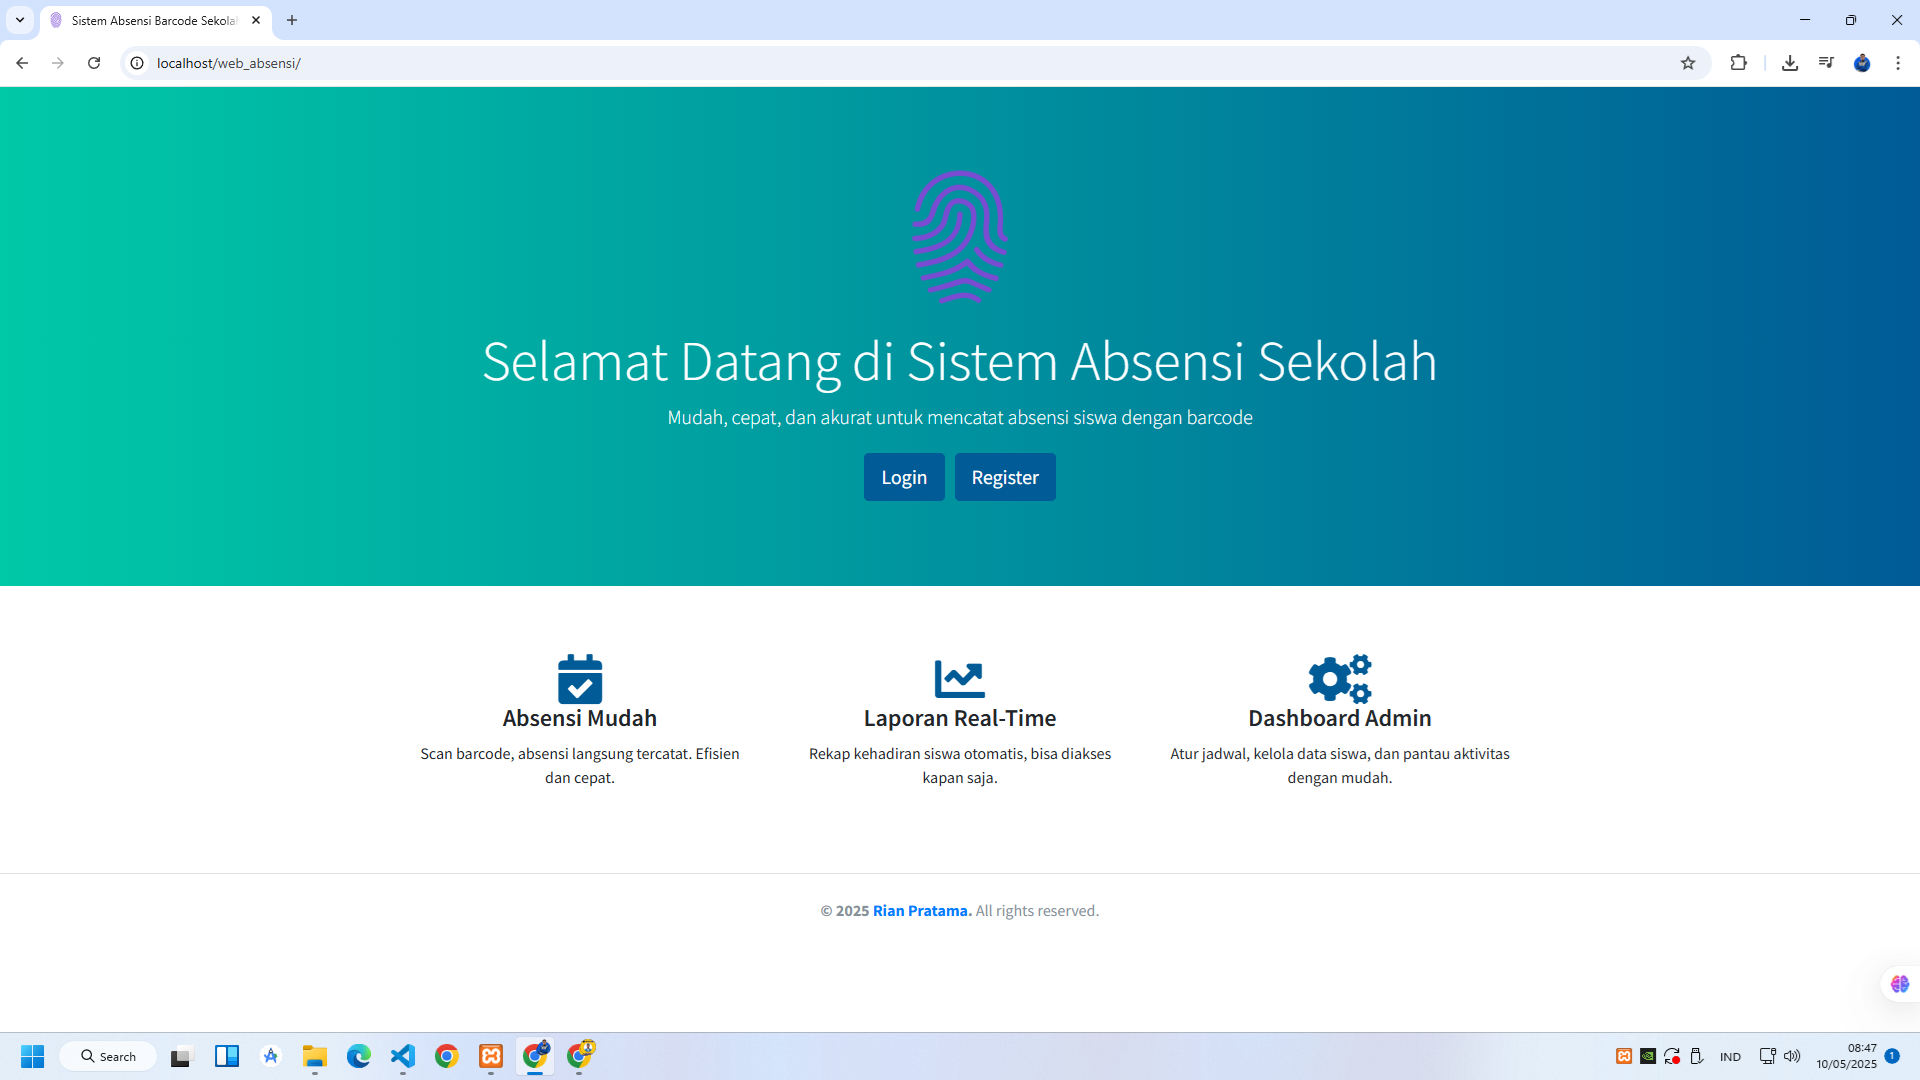Switch the IND keyboard language indicator
This screenshot has width=1920, height=1080.
(x=1730, y=1056)
